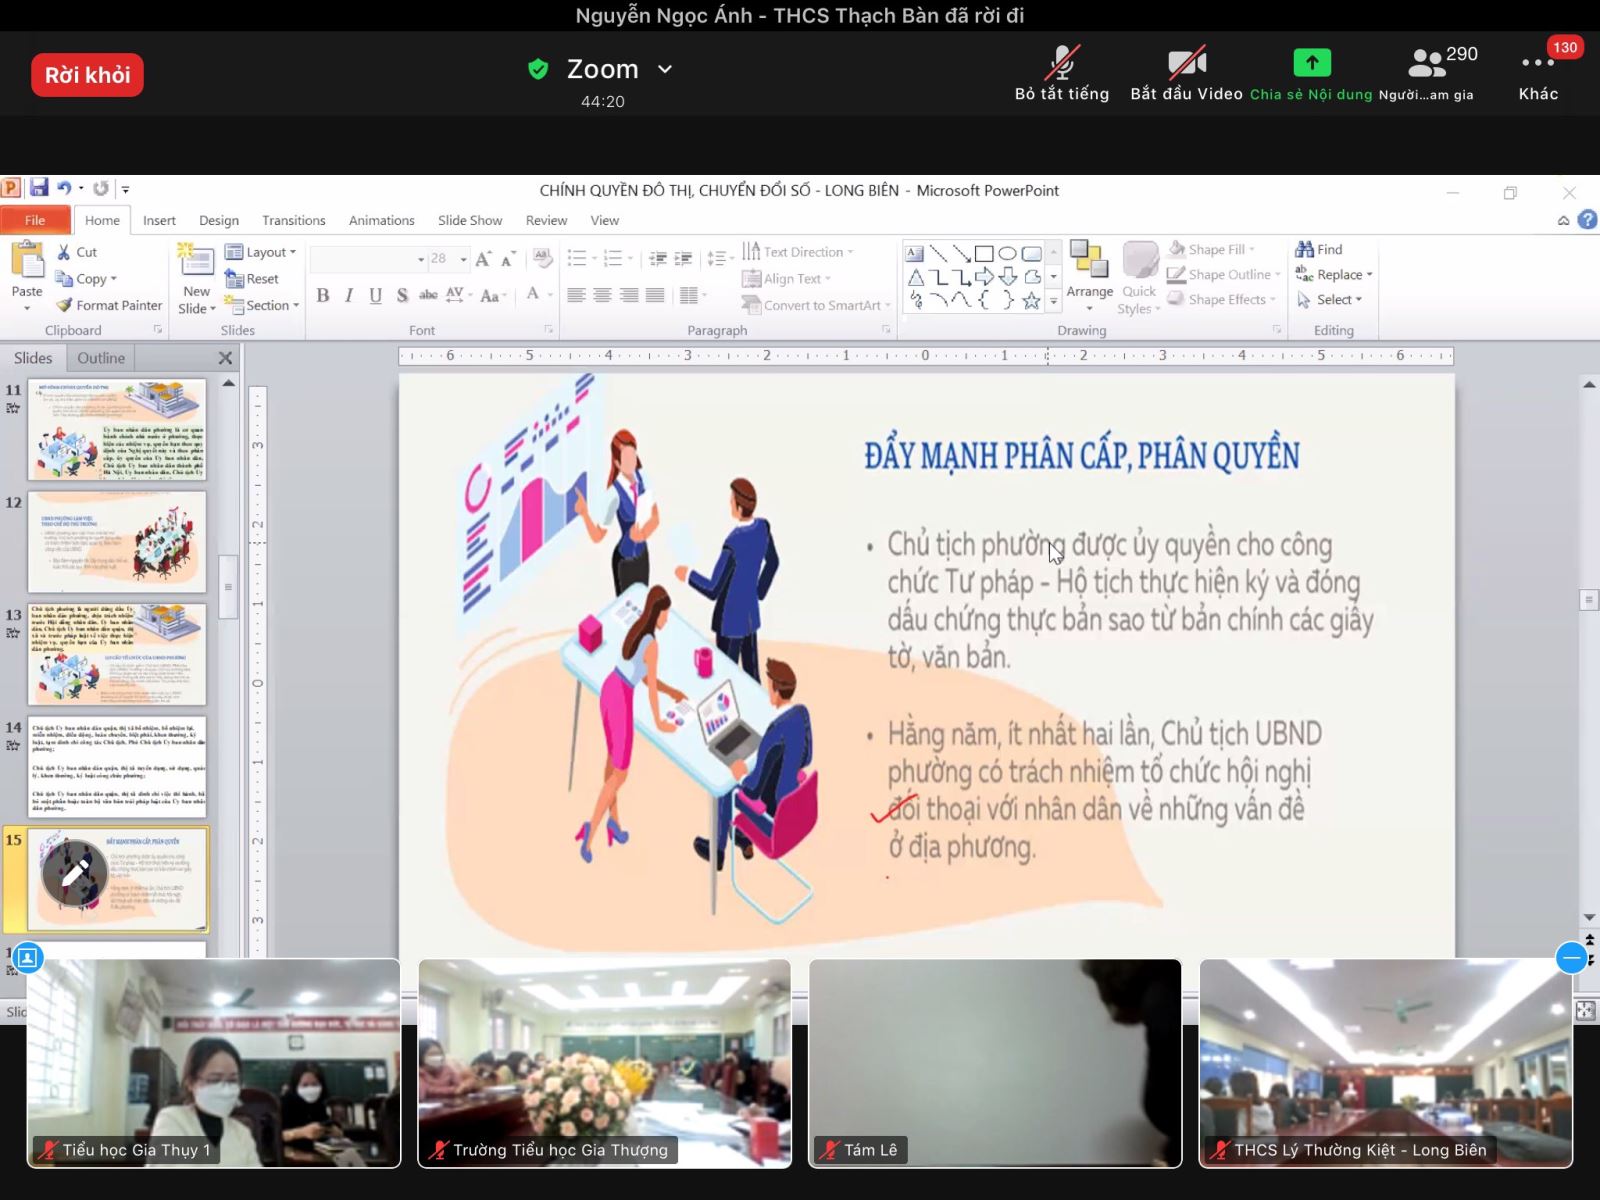Open the Slide Show ribbon tab

point(469,220)
